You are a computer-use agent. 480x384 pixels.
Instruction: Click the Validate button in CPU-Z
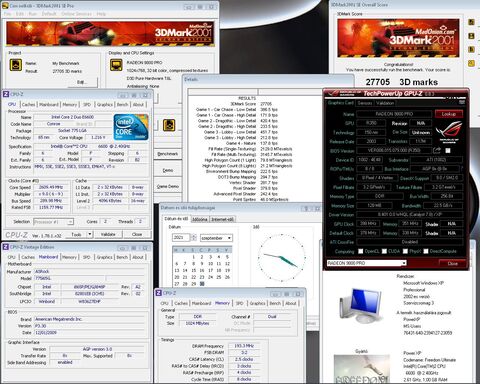108,234
